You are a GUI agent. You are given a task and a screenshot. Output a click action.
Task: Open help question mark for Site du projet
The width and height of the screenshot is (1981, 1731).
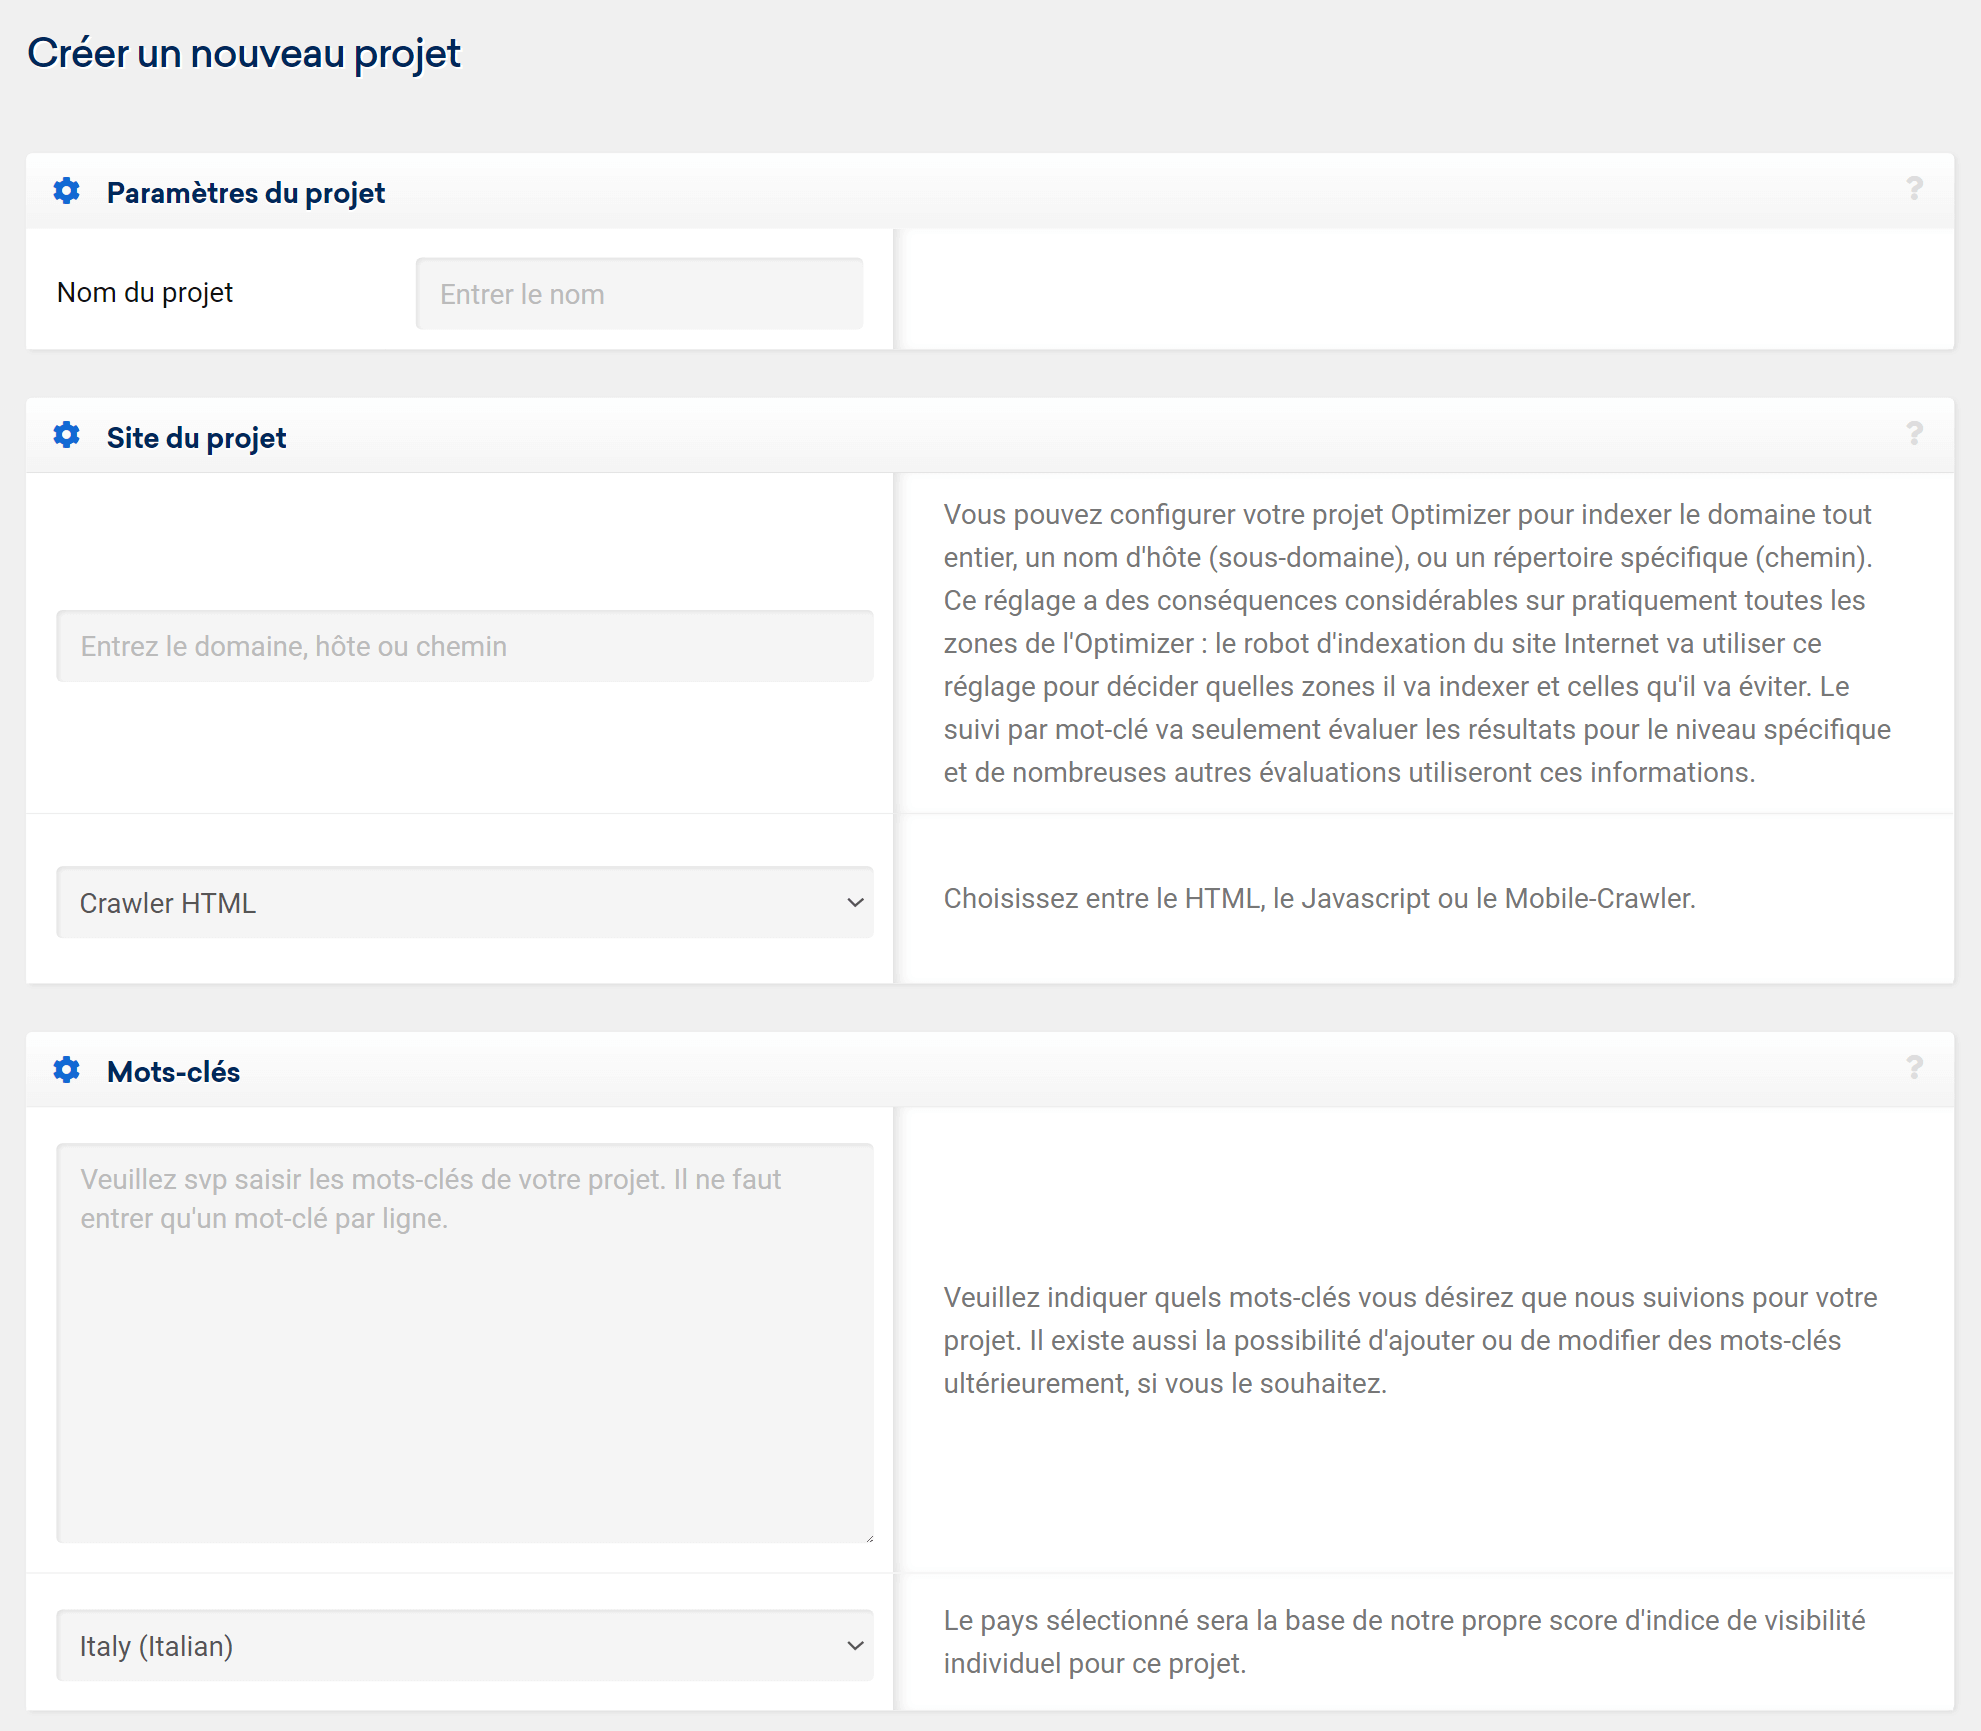1914,434
